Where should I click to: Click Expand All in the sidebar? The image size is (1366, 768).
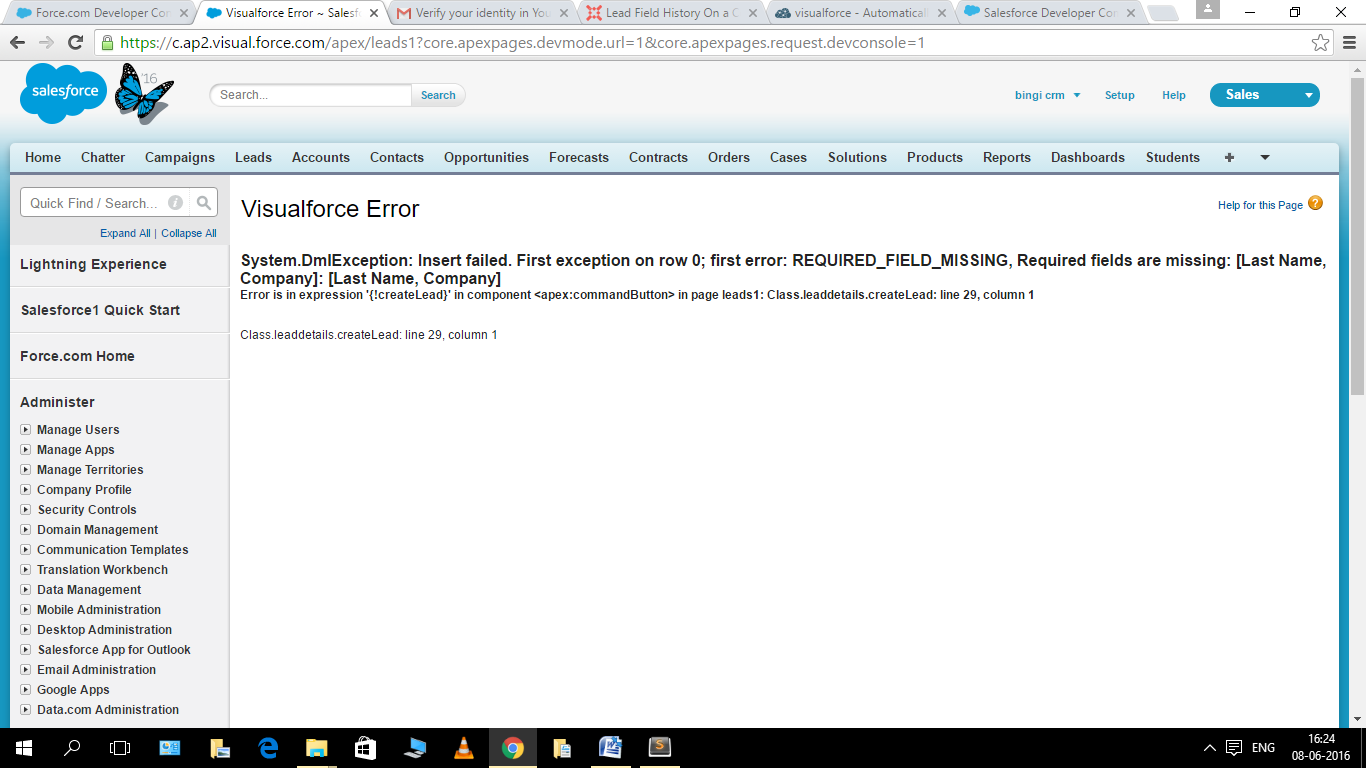(125, 233)
